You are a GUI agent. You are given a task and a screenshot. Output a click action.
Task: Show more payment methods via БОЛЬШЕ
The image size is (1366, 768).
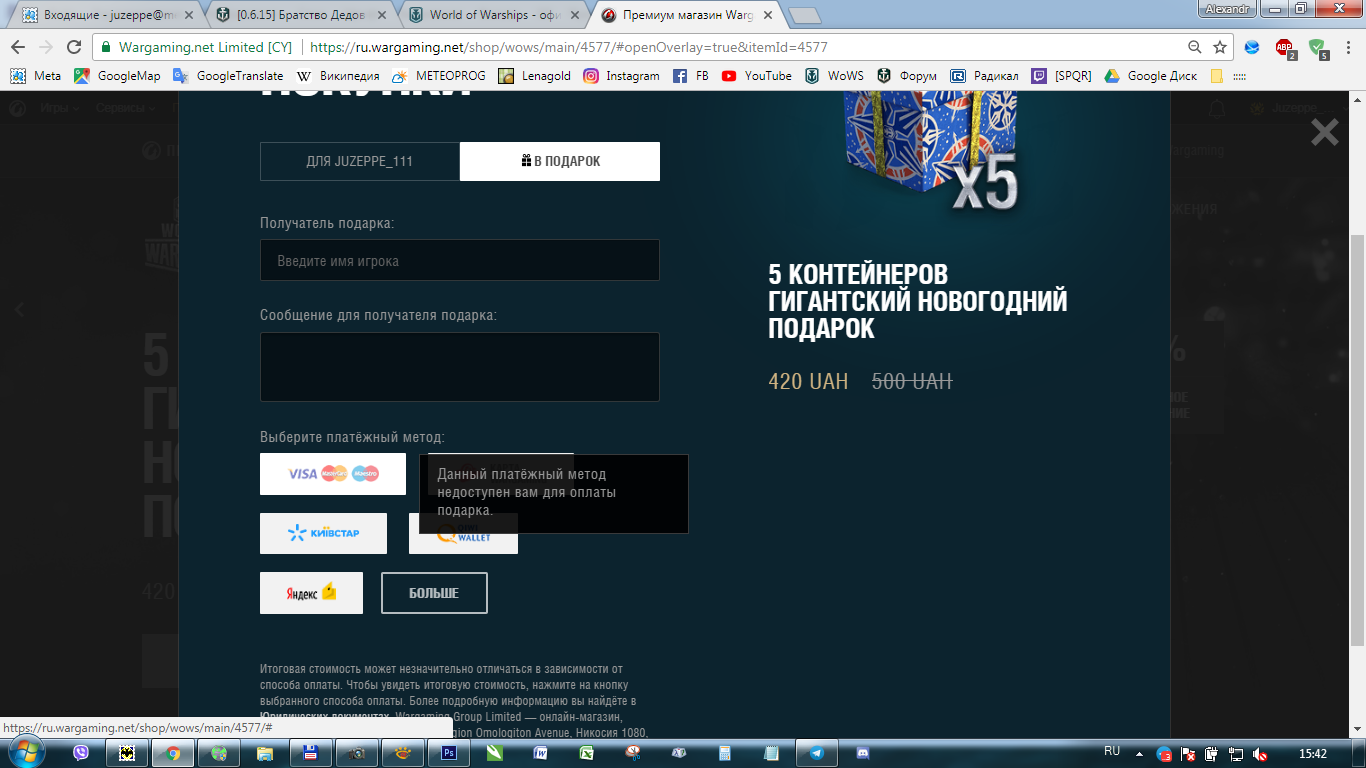point(434,593)
